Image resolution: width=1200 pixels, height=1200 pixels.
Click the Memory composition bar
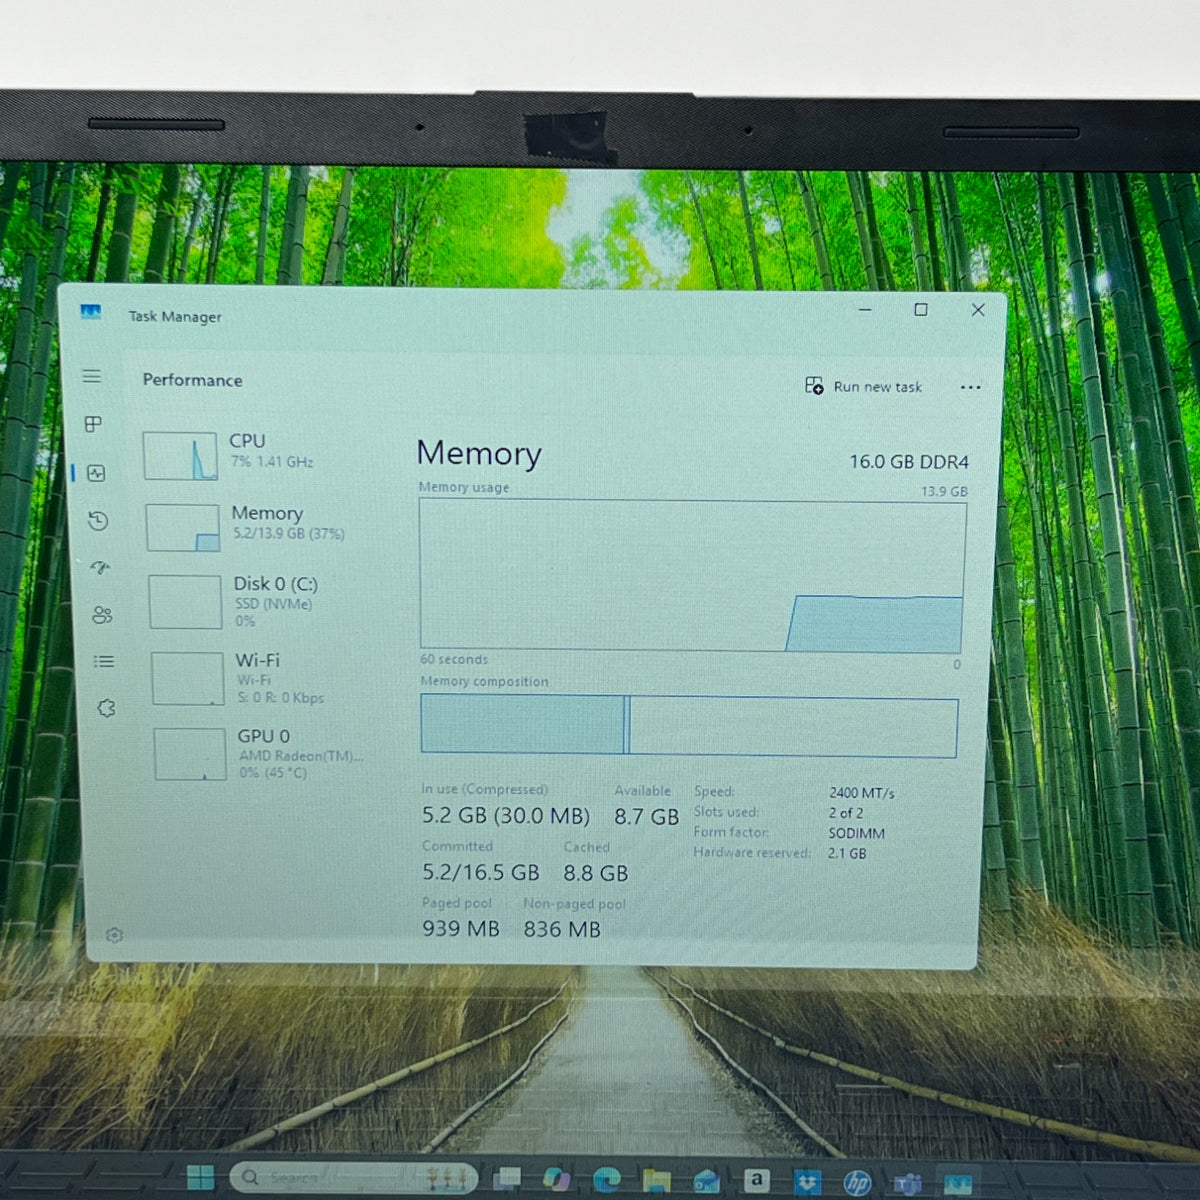click(689, 725)
